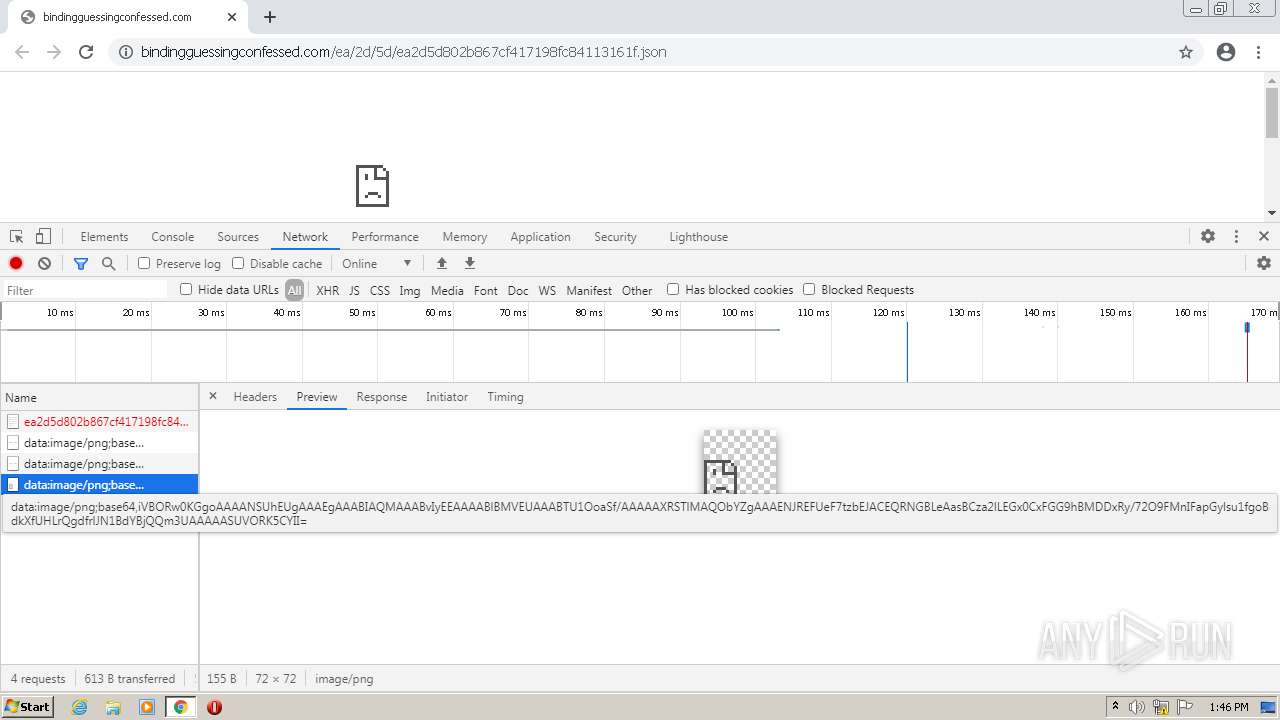Open the Security tab
This screenshot has width=1280, height=720.
pos(615,237)
